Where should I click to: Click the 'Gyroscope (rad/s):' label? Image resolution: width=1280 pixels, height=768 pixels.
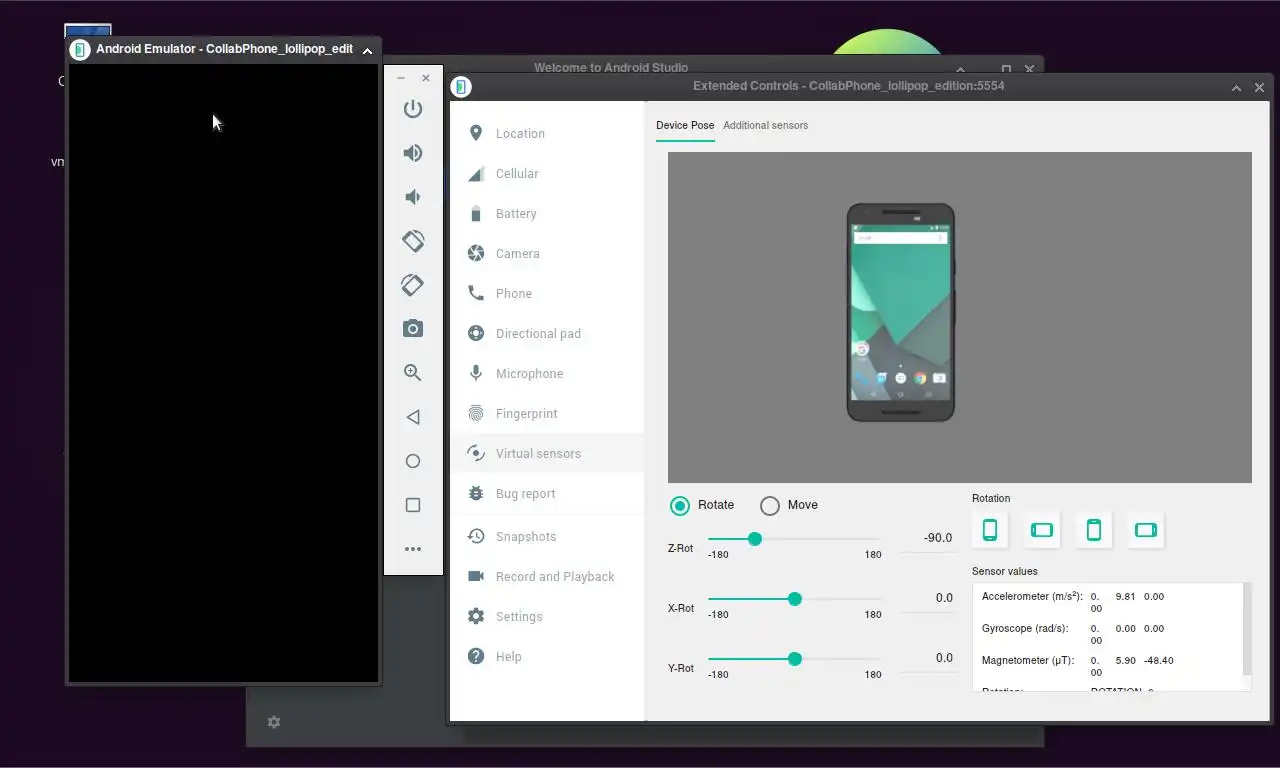click(x=1025, y=628)
